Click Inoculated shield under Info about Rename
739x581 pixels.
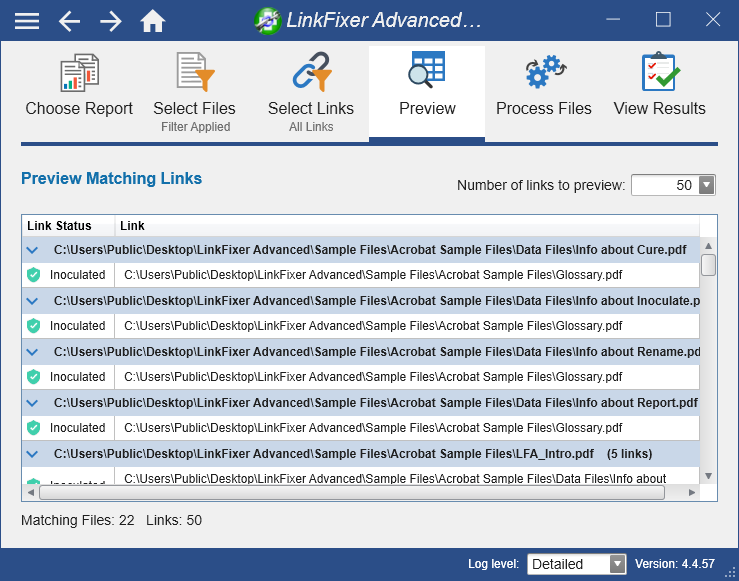pyautogui.click(x=33, y=377)
